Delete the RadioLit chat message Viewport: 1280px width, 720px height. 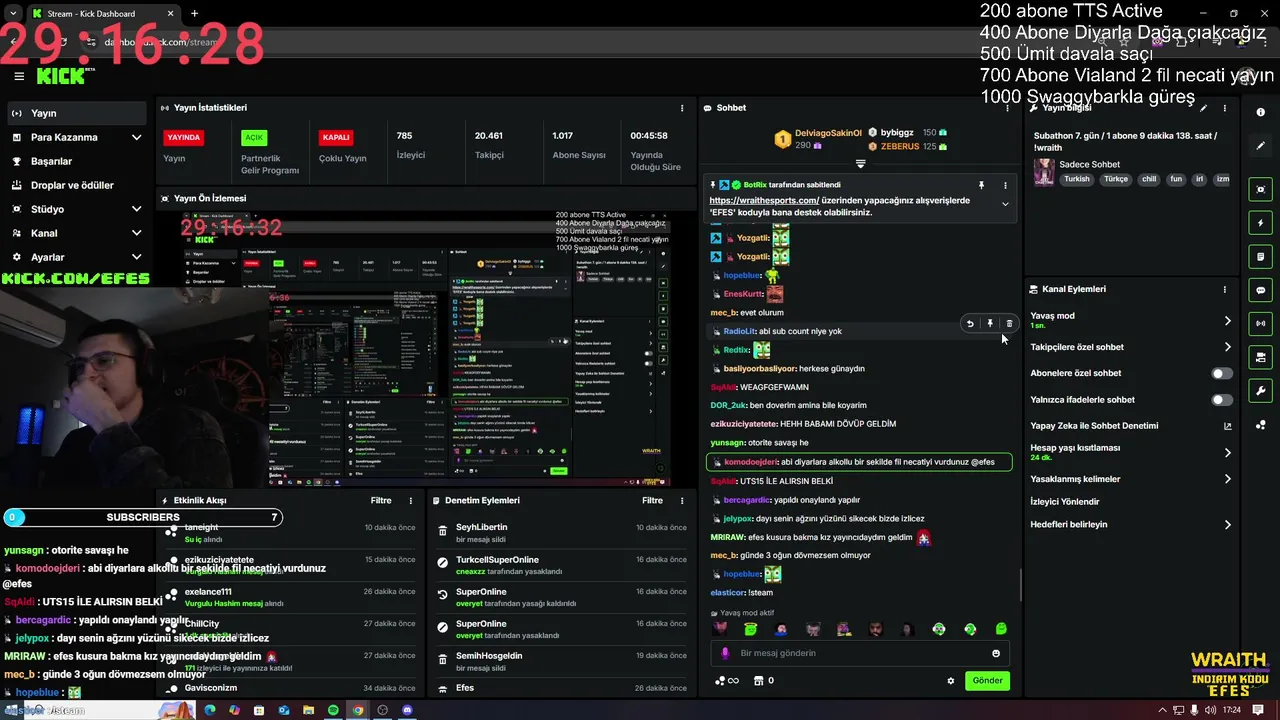(1009, 324)
